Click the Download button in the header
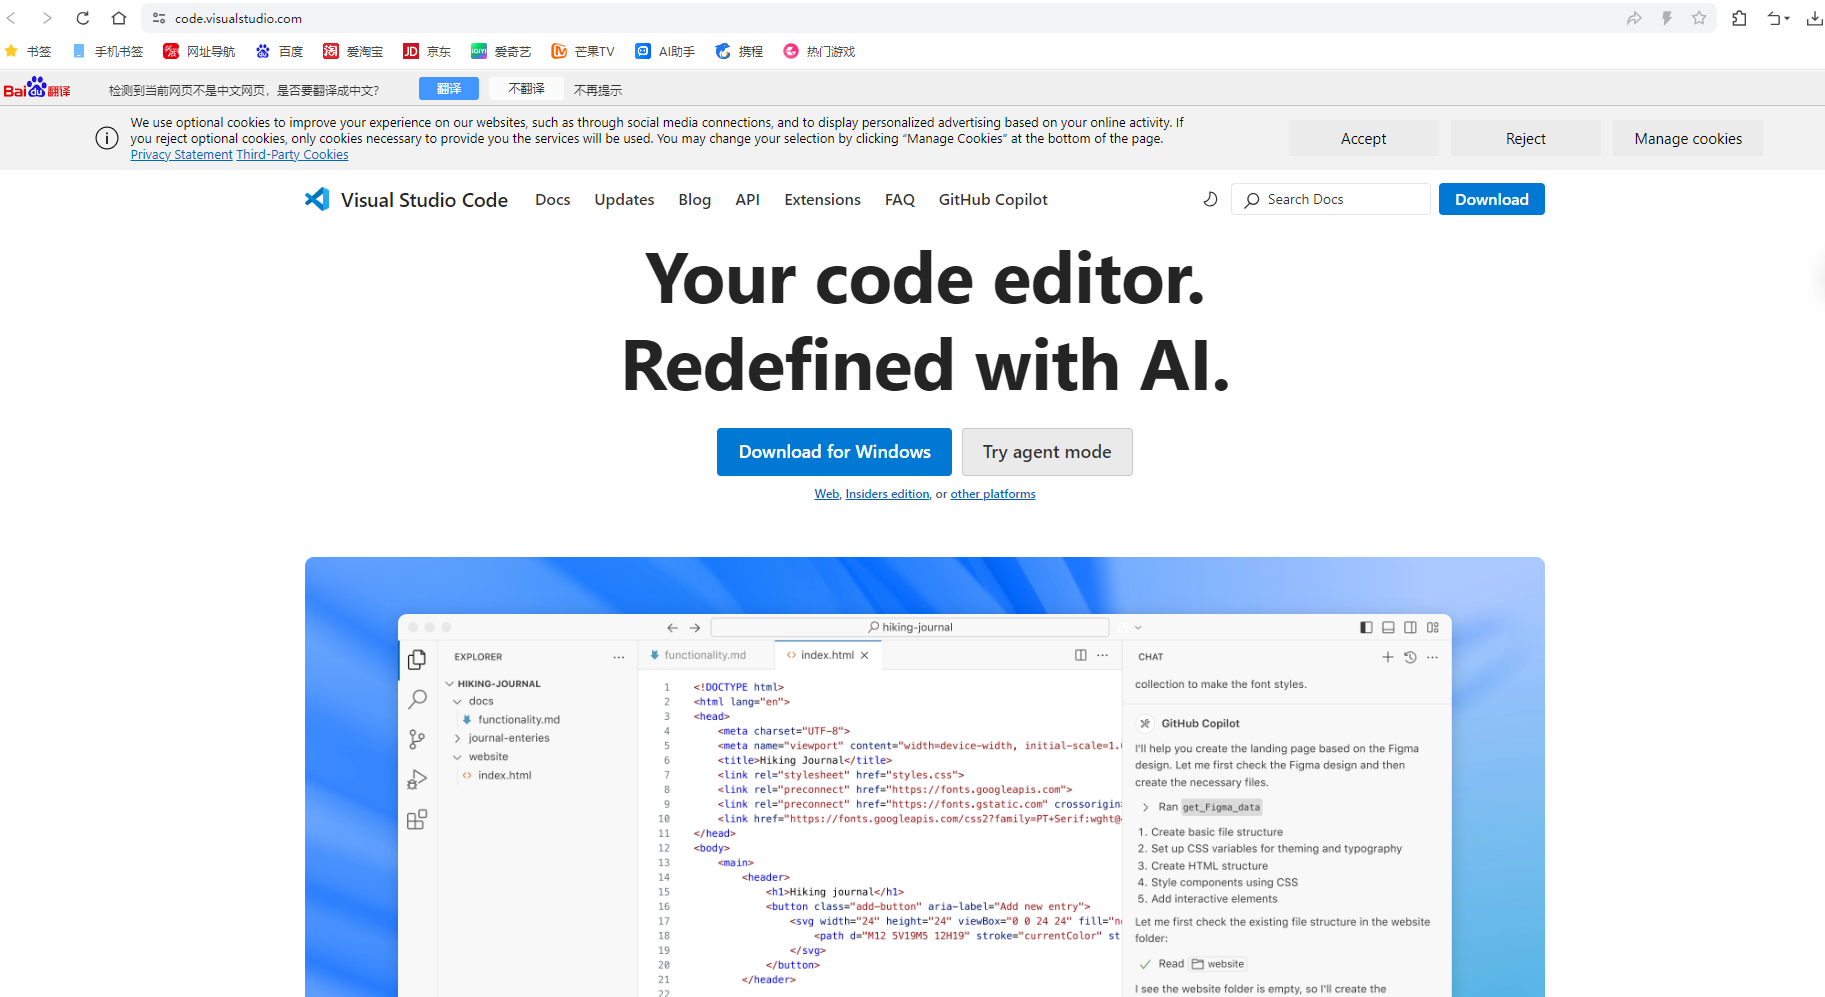The width and height of the screenshot is (1825, 997). coord(1492,199)
